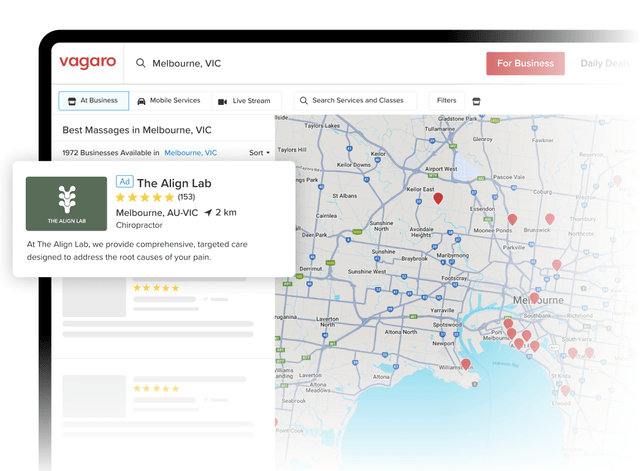Select the map pin near Williamstown
The image size is (640, 471).
tap(466, 364)
